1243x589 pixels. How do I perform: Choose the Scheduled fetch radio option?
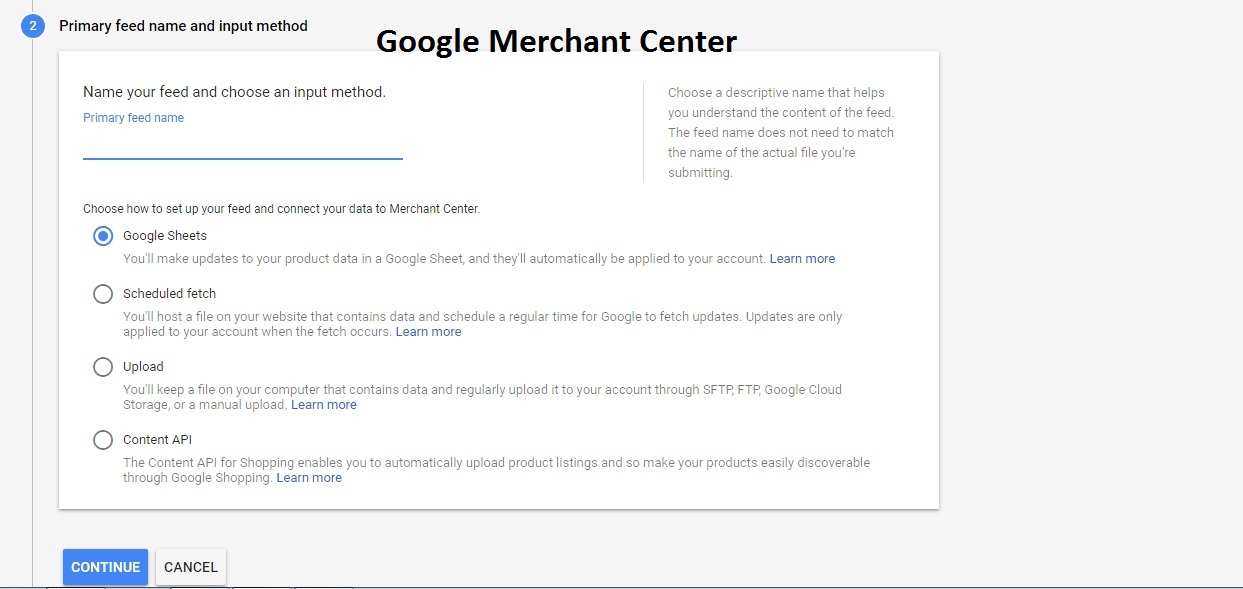point(103,294)
